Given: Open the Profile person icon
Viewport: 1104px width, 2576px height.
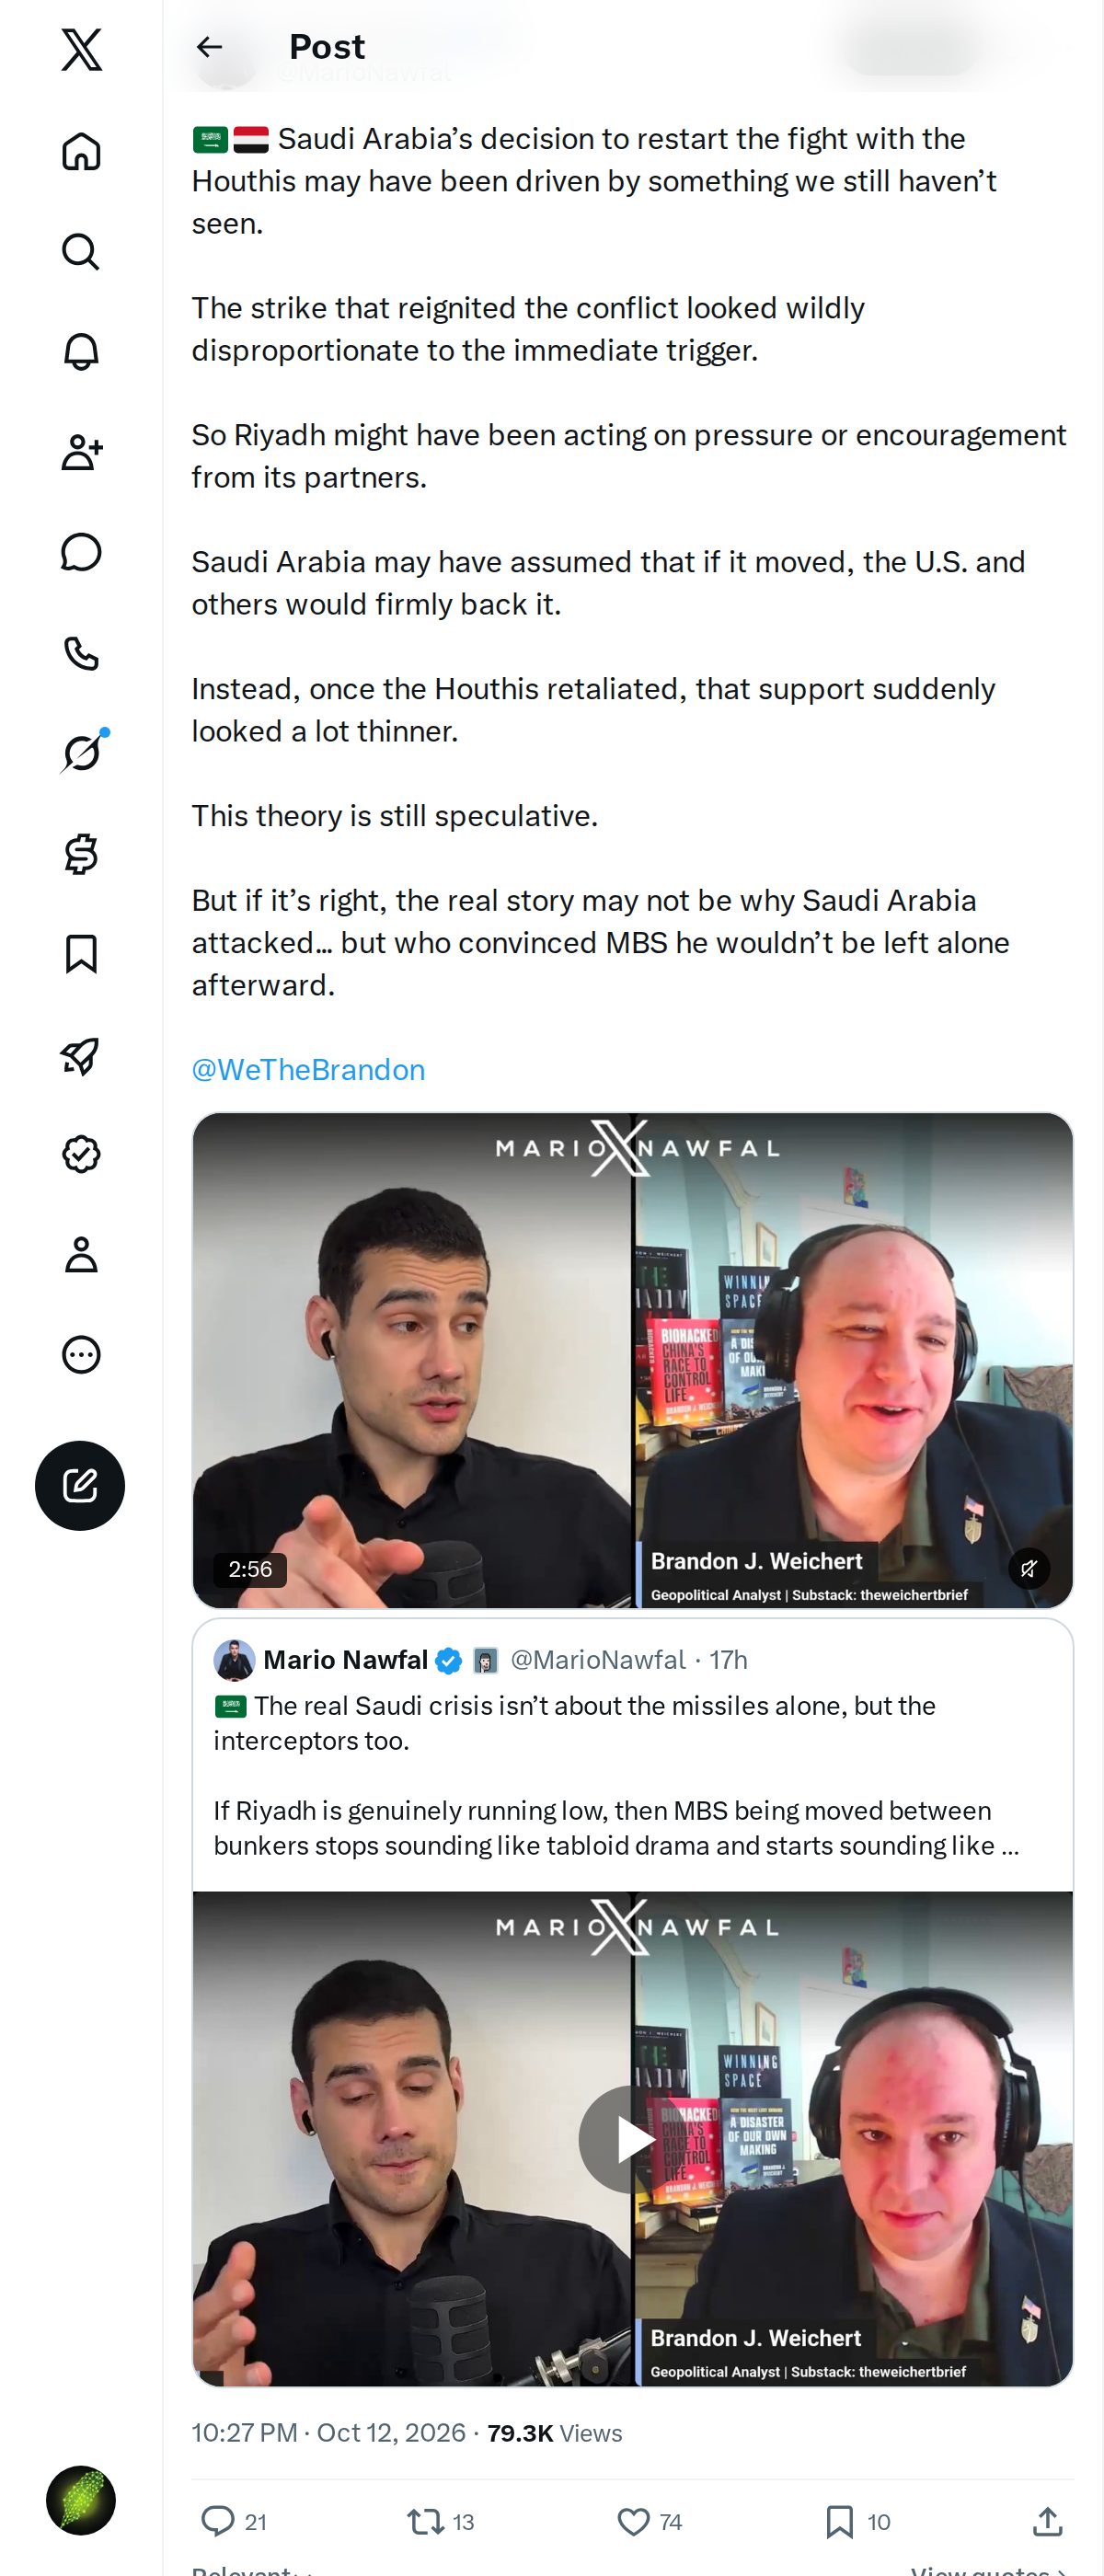Looking at the screenshot, I should (x=81, y=1254).
